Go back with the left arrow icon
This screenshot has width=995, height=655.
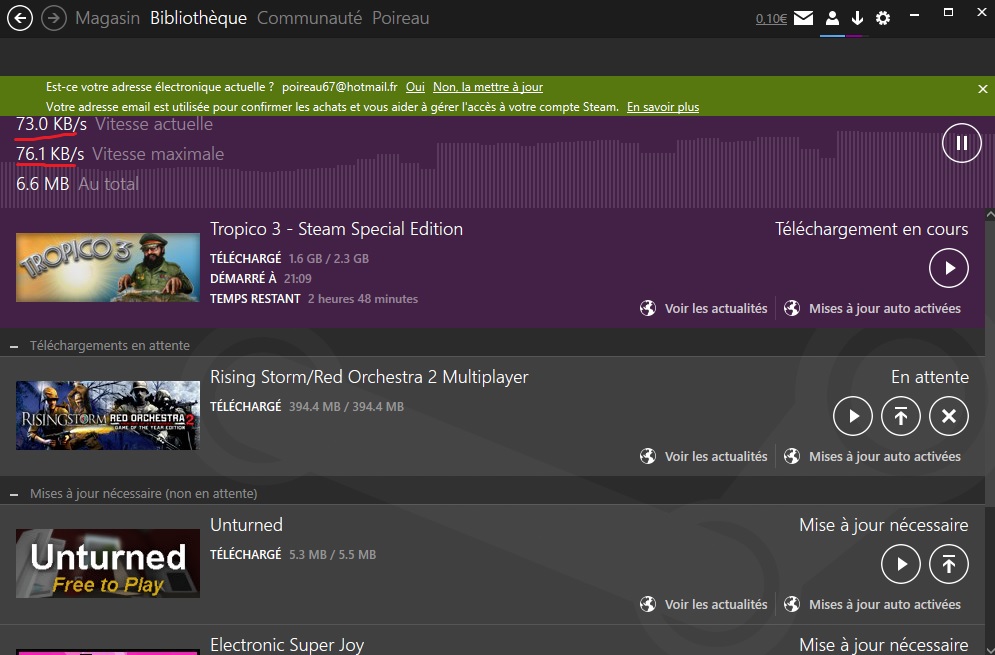19,18
